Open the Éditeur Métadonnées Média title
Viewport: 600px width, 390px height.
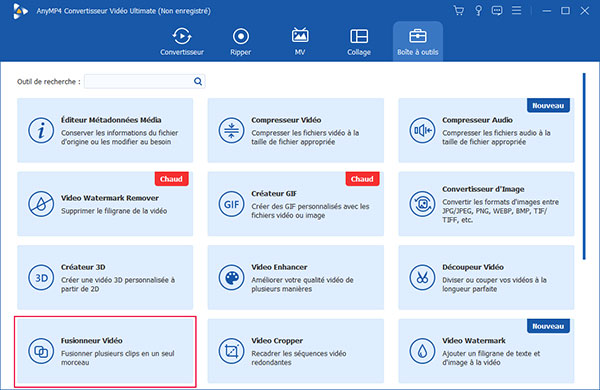[111, 120]
